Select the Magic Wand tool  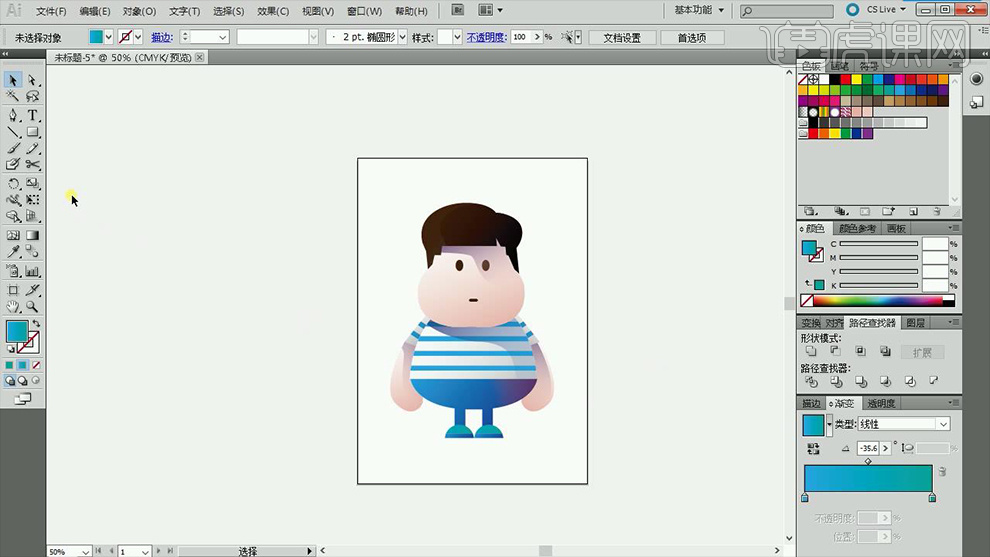(x=13, y=97)
